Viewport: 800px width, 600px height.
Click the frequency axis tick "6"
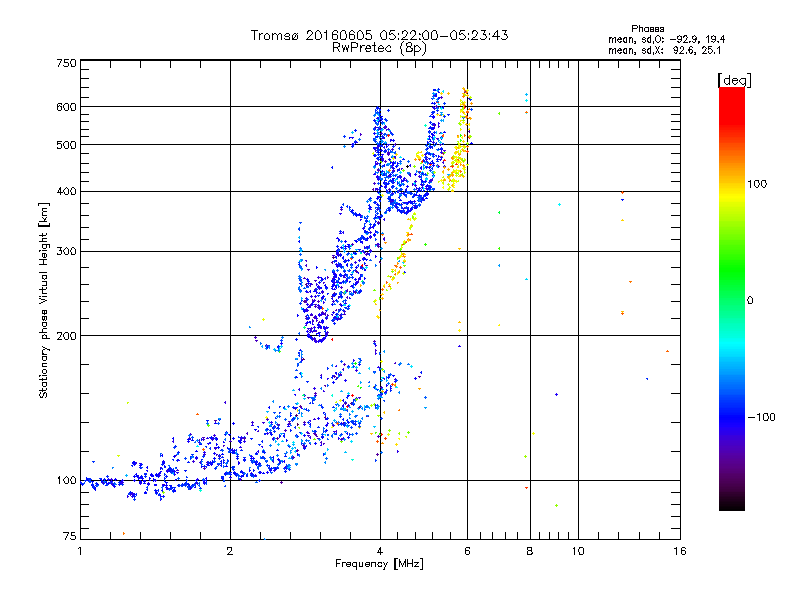(x=467, y=551)
